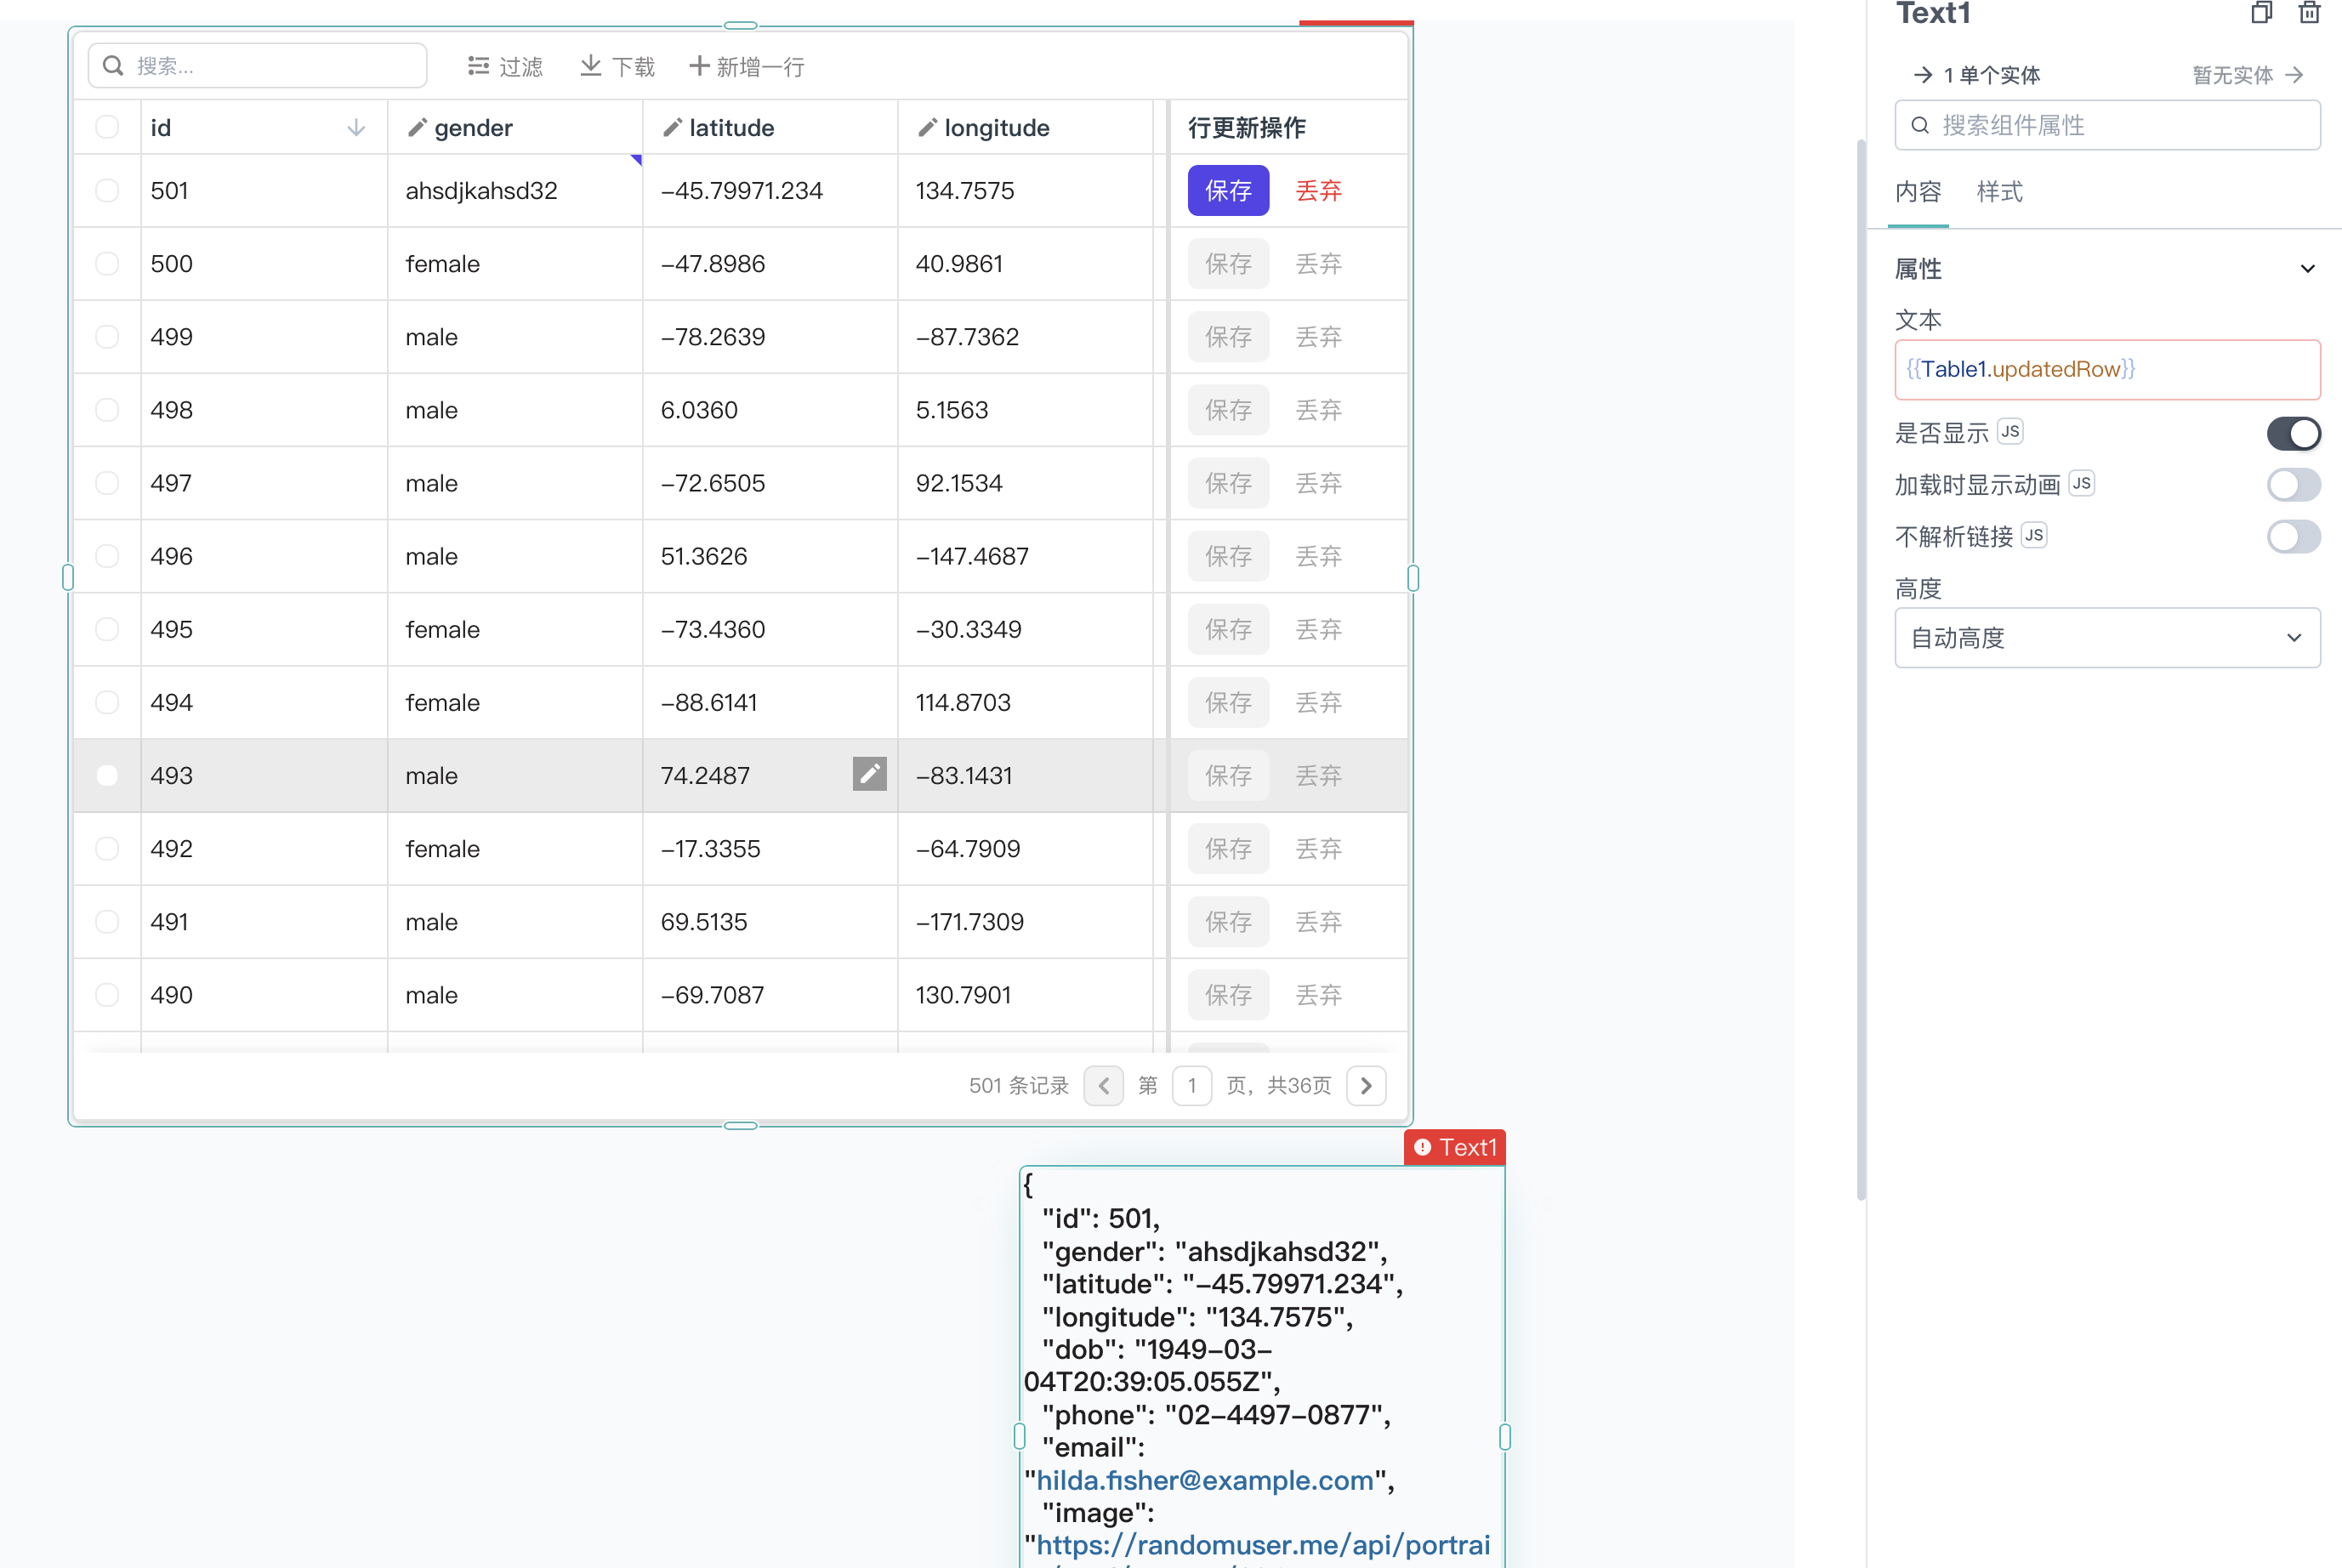2342x1568 pixels.
Task: Click the table search input
Action: tap(258, 66)
